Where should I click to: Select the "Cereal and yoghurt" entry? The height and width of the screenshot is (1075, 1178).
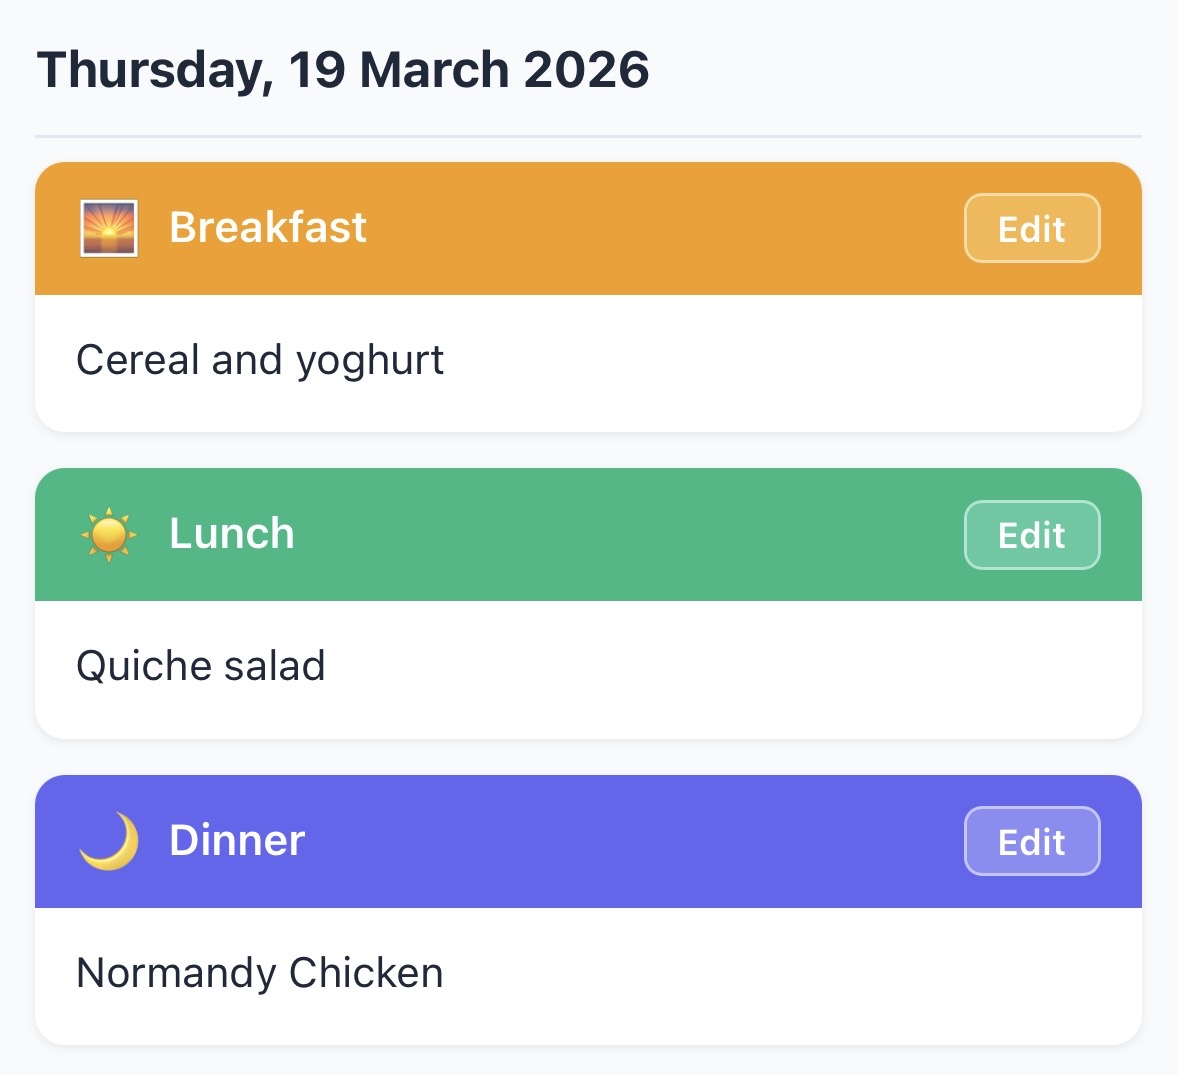(260, 360)
